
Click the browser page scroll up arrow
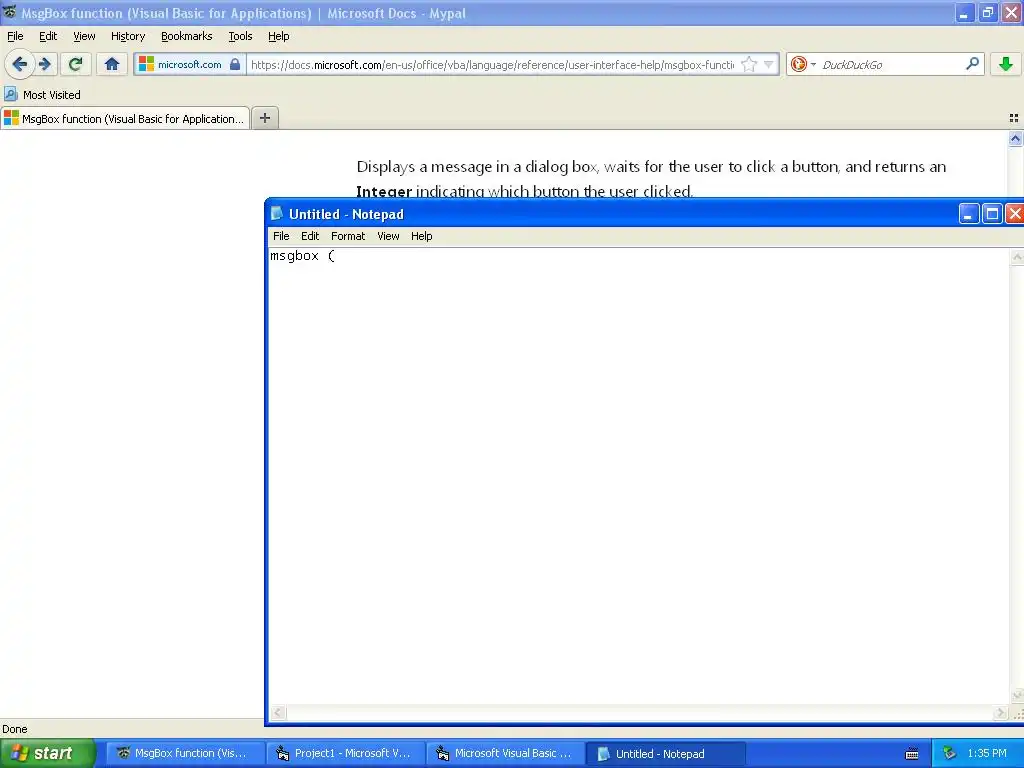[x=1016, y=138]
